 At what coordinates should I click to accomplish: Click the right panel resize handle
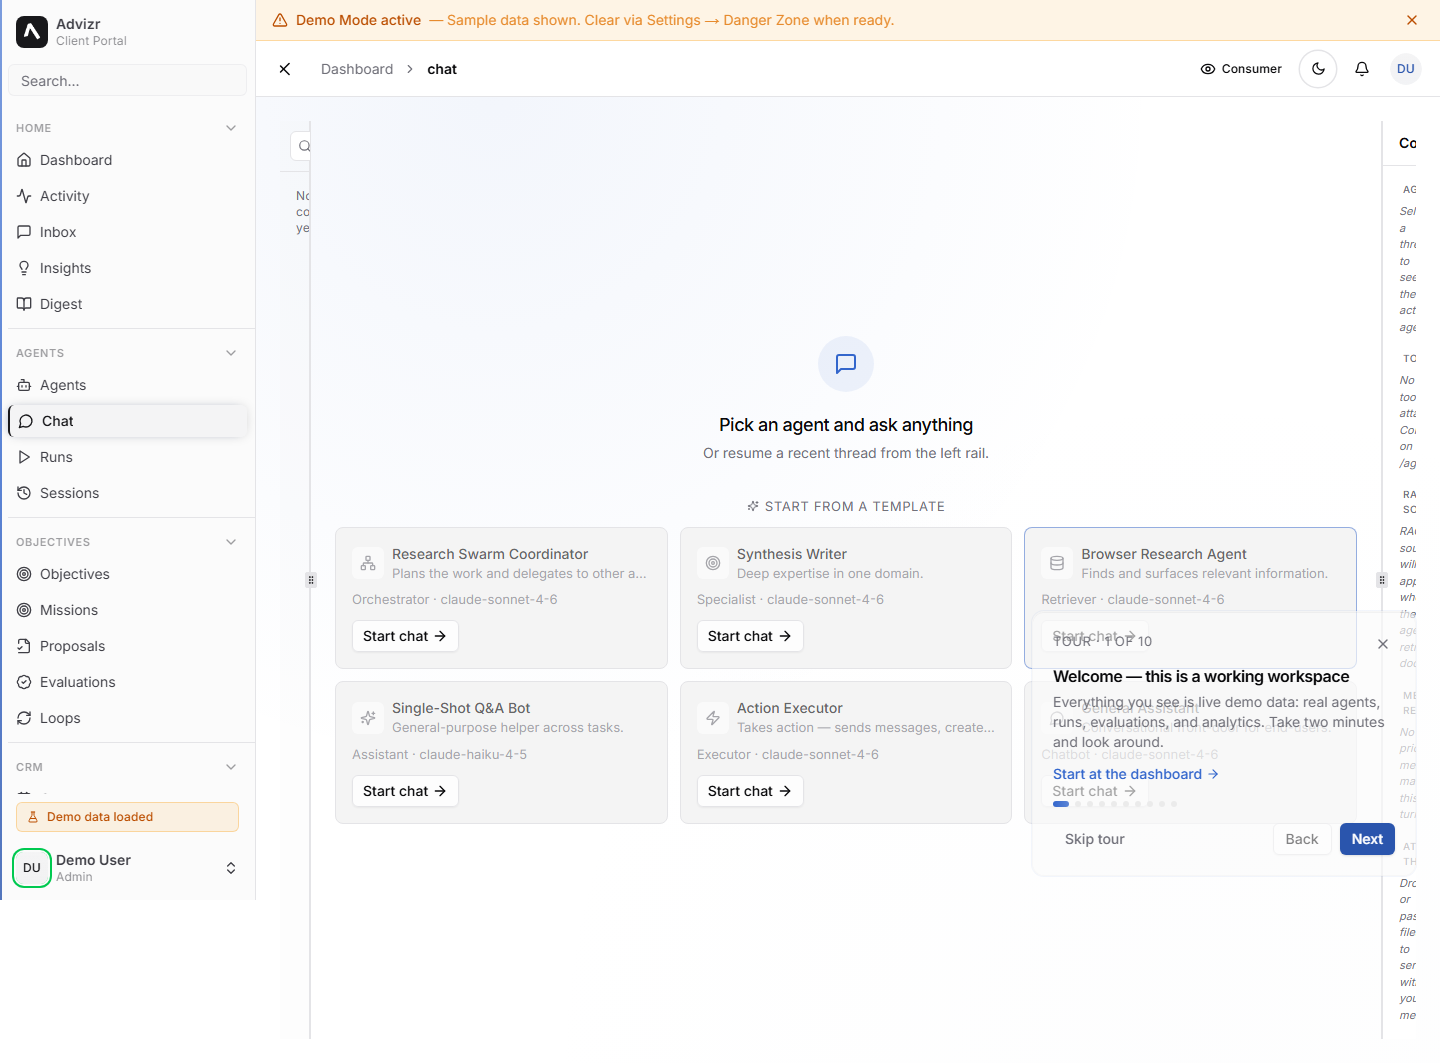[1382, 580]
